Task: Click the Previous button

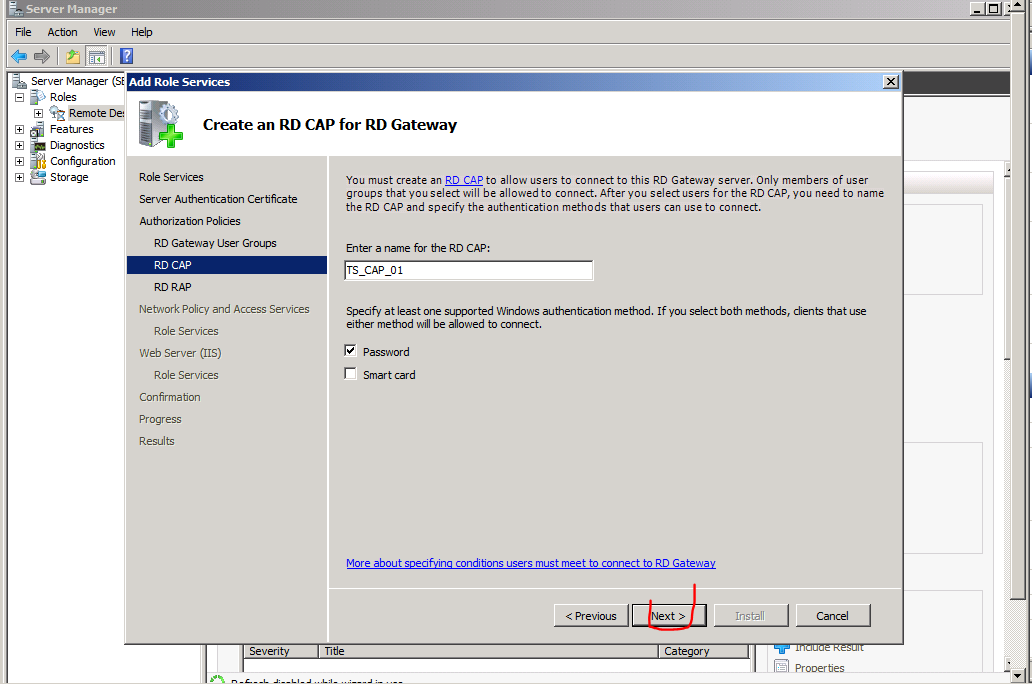Action: click(x=591, y=616)
